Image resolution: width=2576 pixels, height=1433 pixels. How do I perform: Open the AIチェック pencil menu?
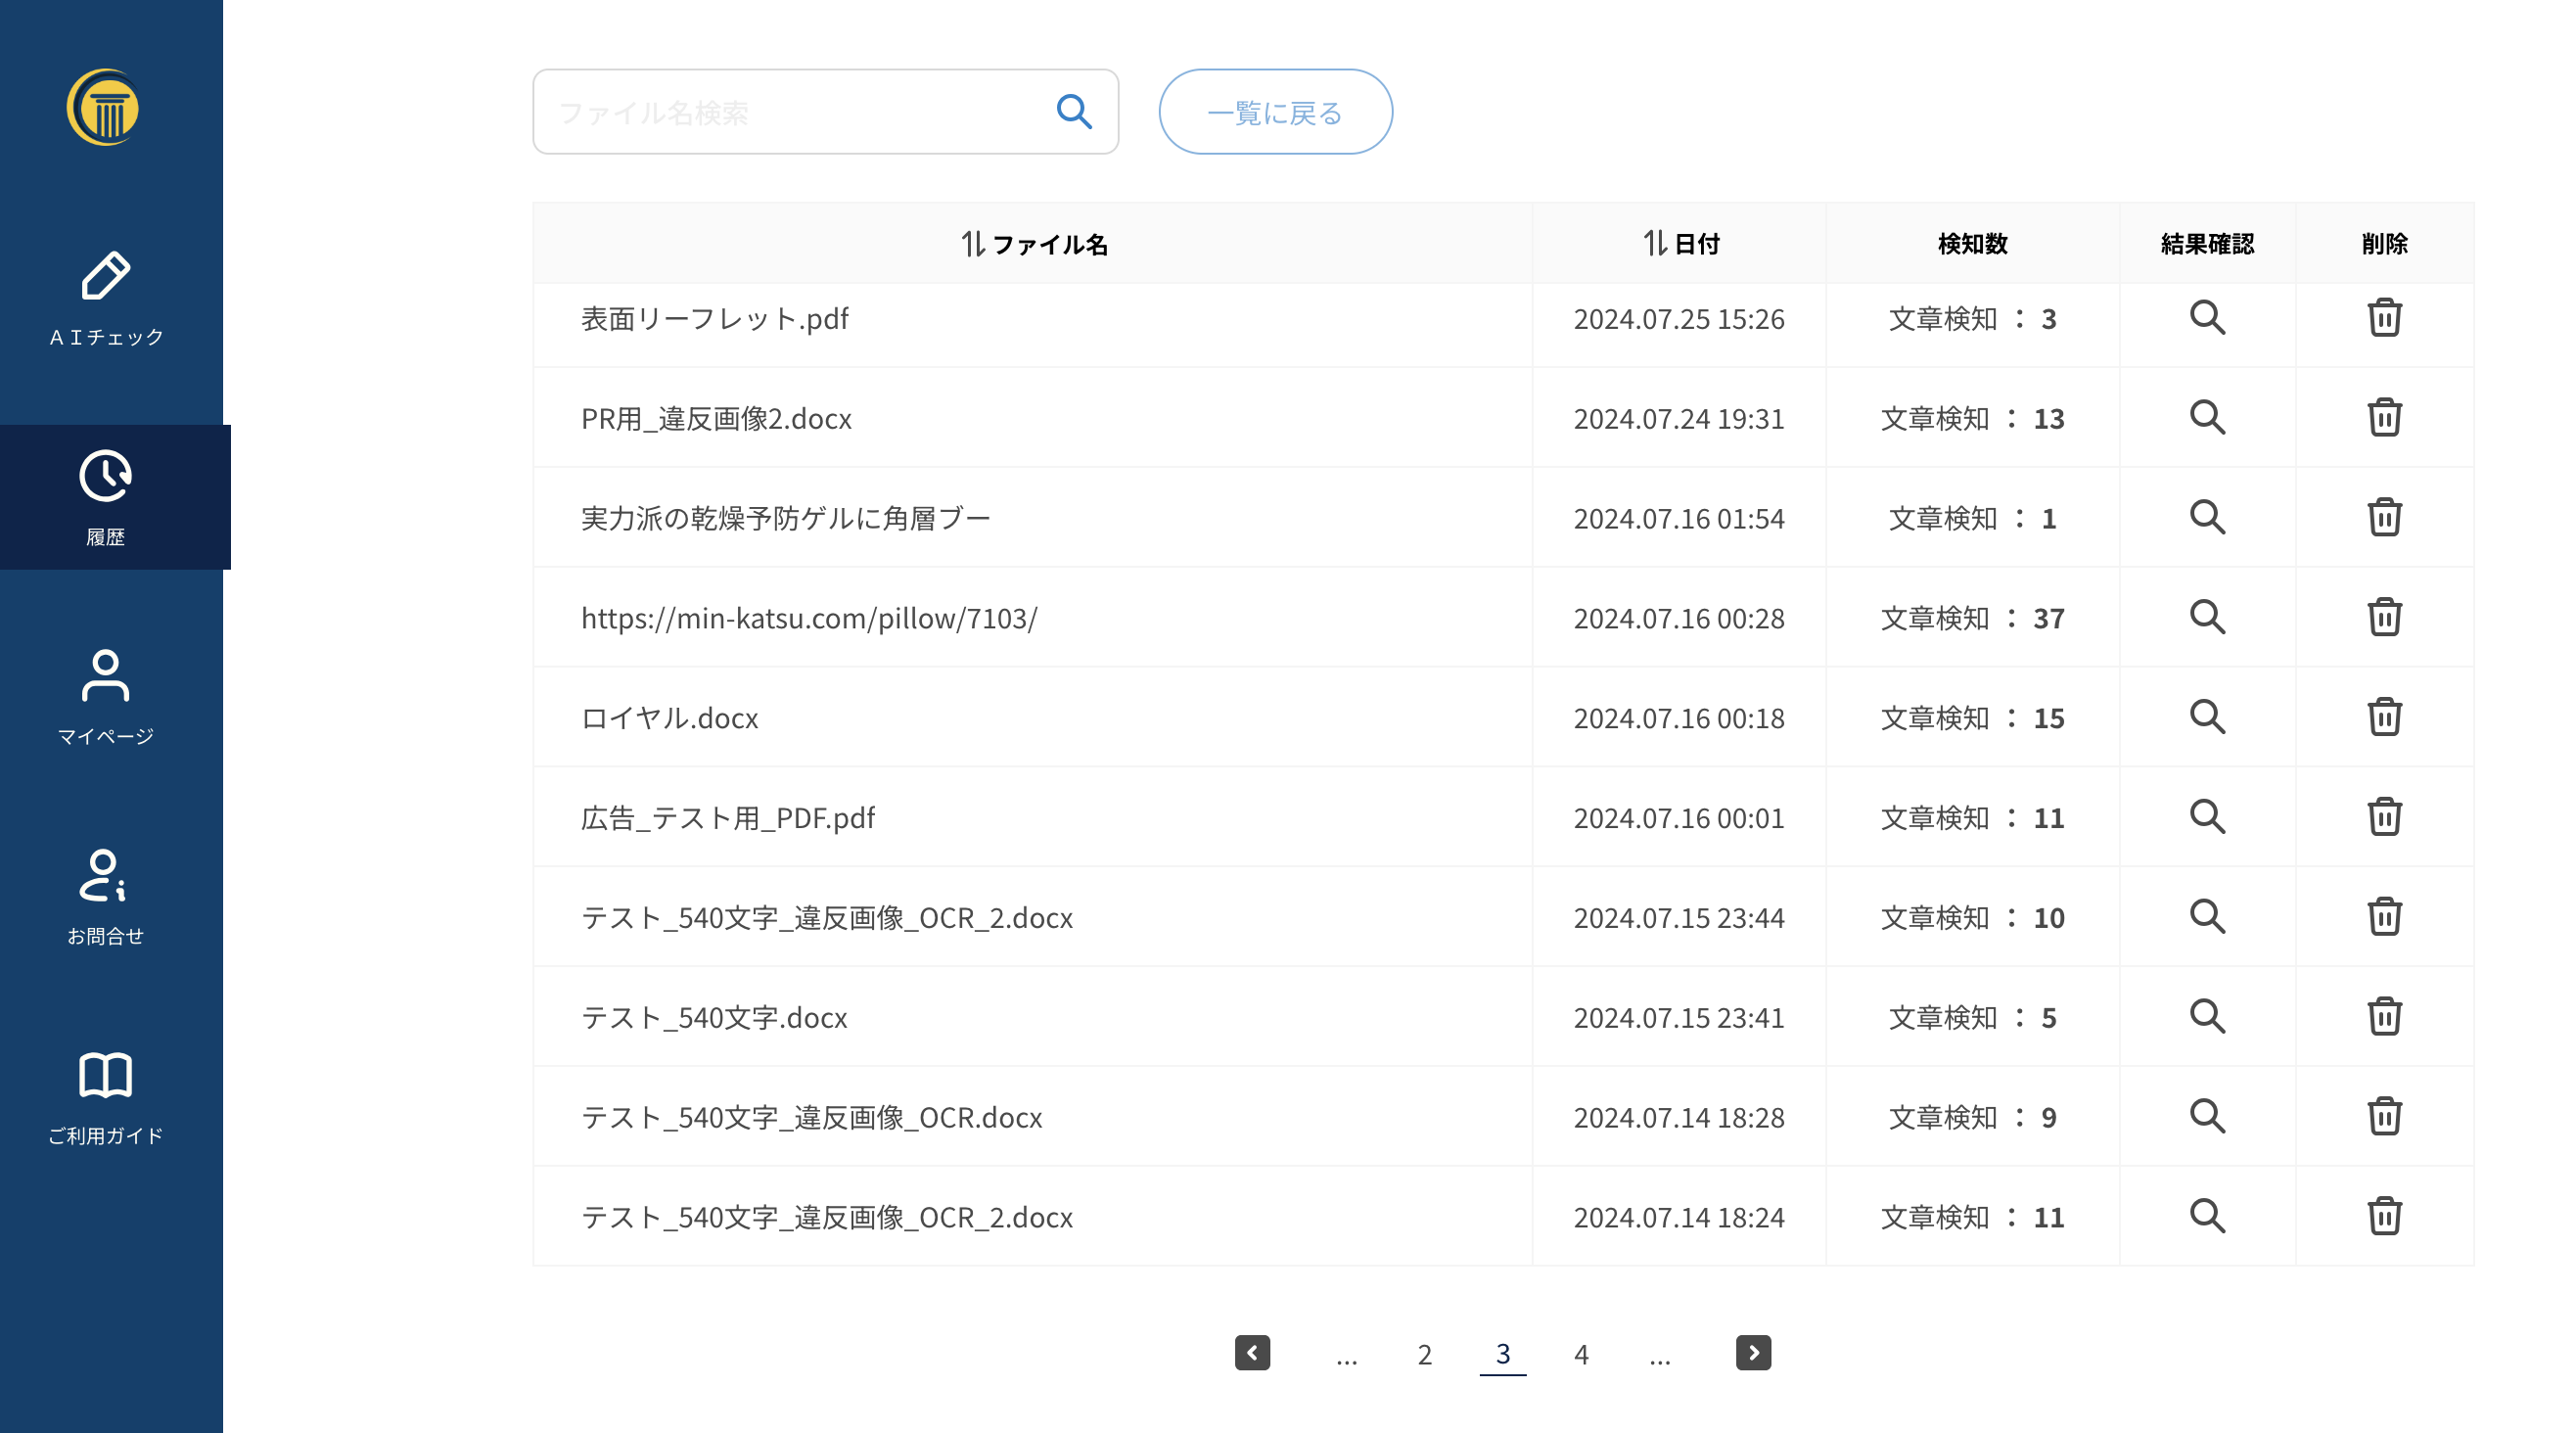click(106, 298)
